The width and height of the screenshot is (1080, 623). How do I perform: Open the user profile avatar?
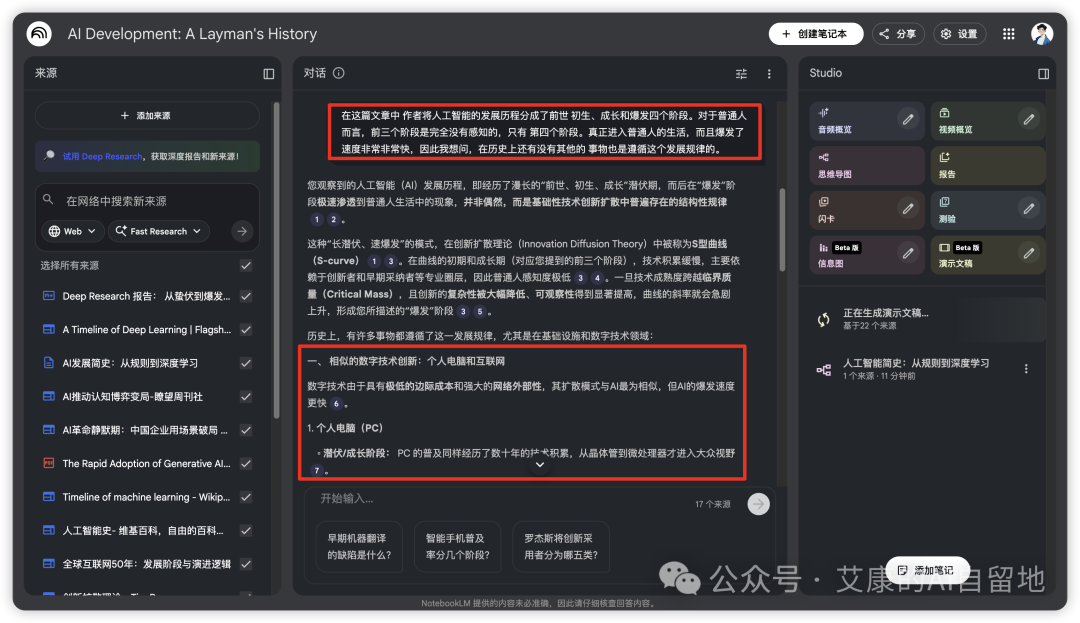point(1041,34)
